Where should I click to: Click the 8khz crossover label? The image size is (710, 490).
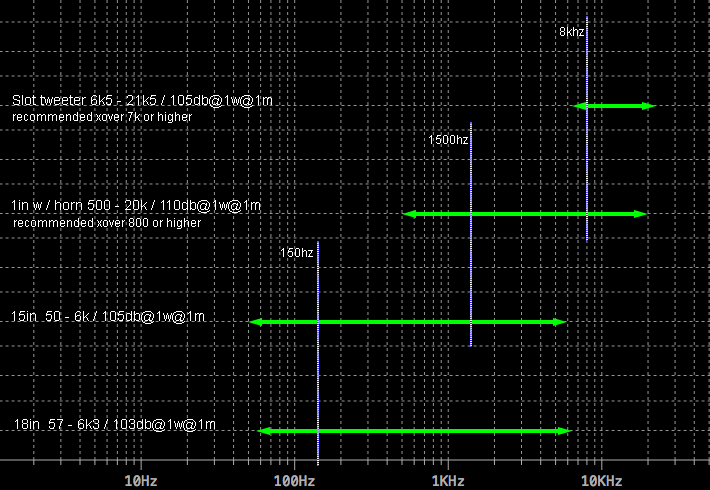(x=571, y=32)
